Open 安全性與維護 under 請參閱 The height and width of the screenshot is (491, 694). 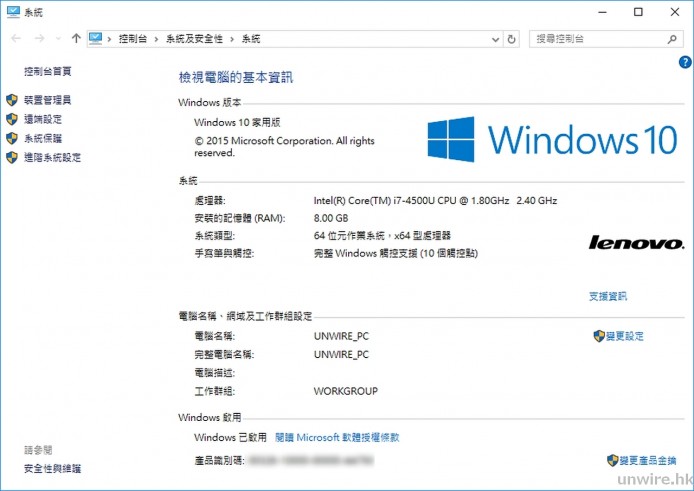(53, 468)
